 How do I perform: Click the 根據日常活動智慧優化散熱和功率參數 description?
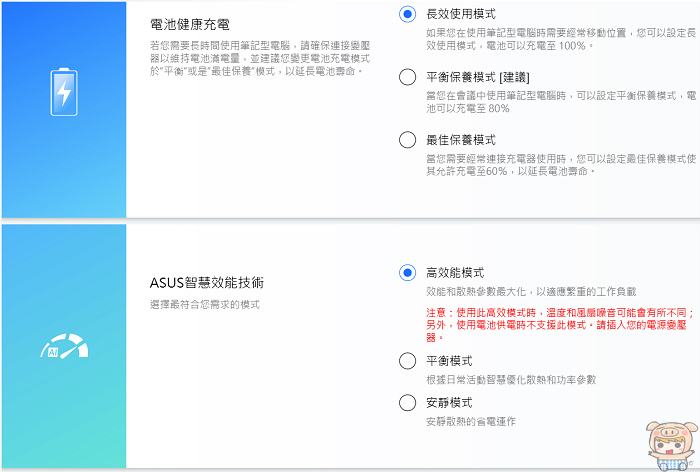tap(512, 380)
